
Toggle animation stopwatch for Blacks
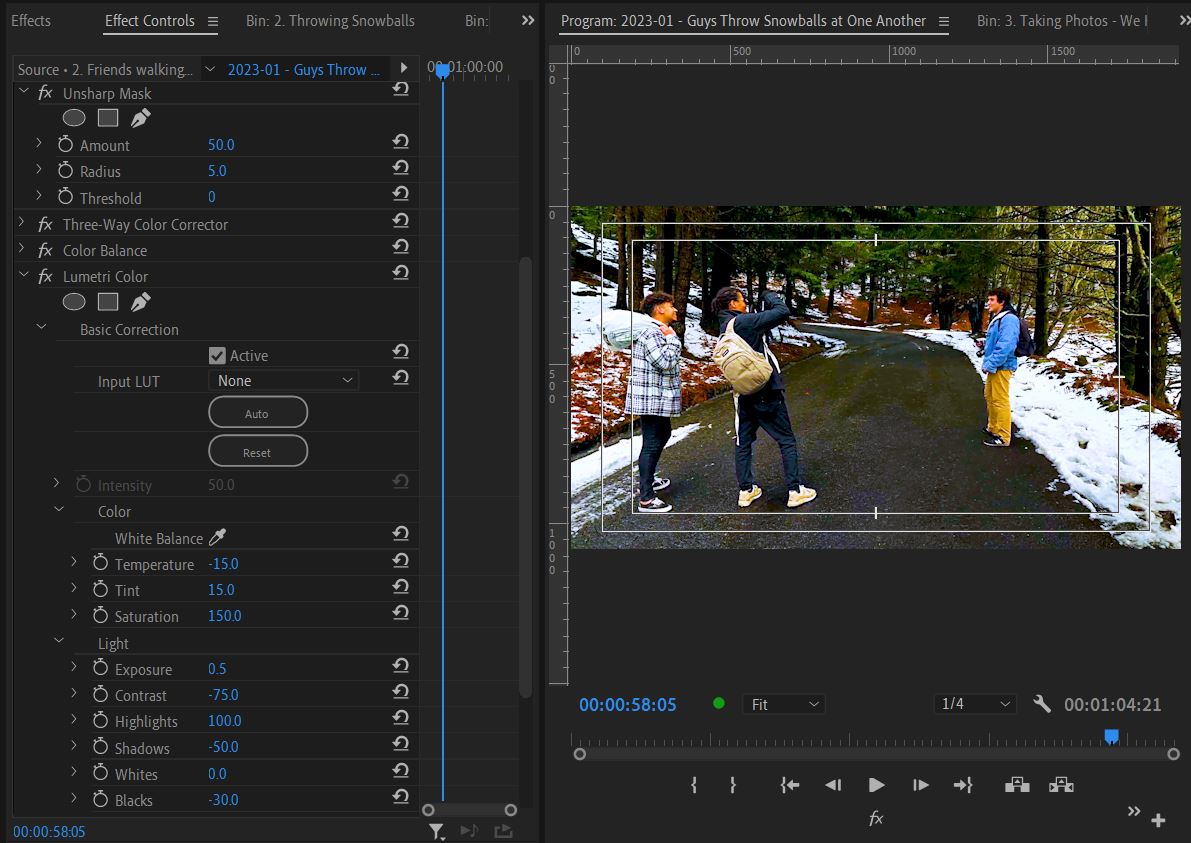(x=100, y=800)
